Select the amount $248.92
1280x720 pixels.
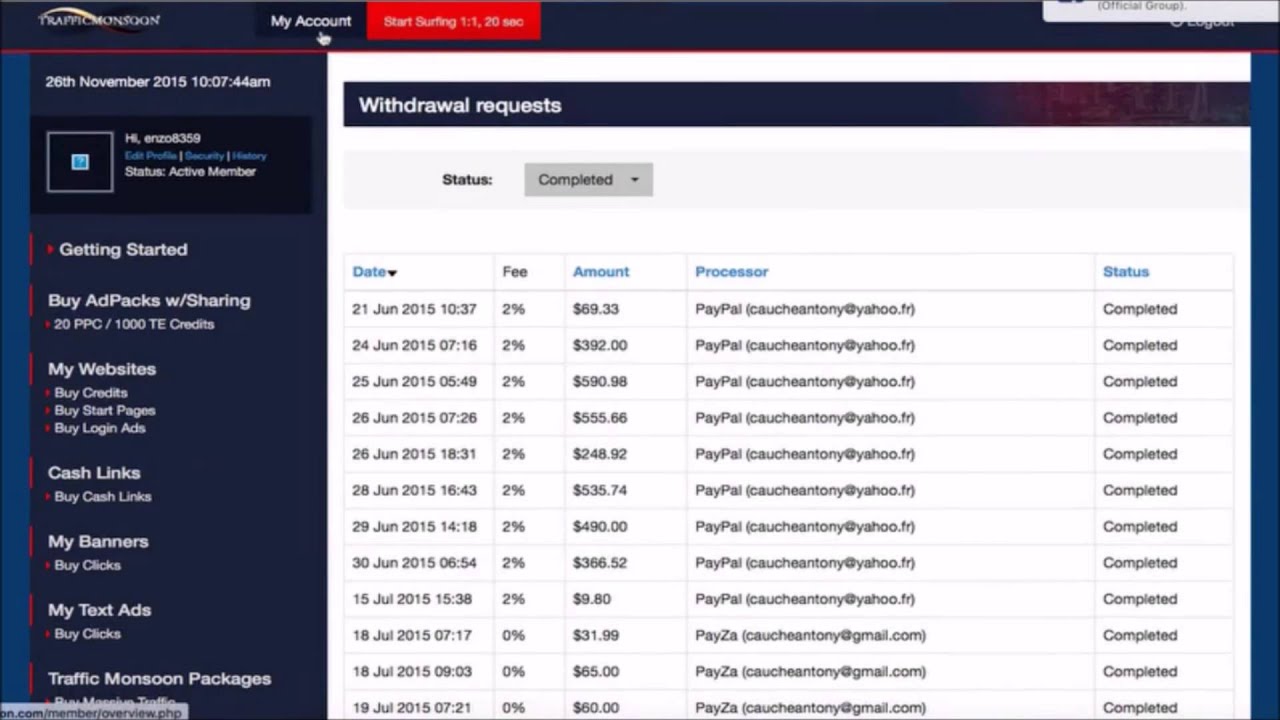tap(600, 454)
